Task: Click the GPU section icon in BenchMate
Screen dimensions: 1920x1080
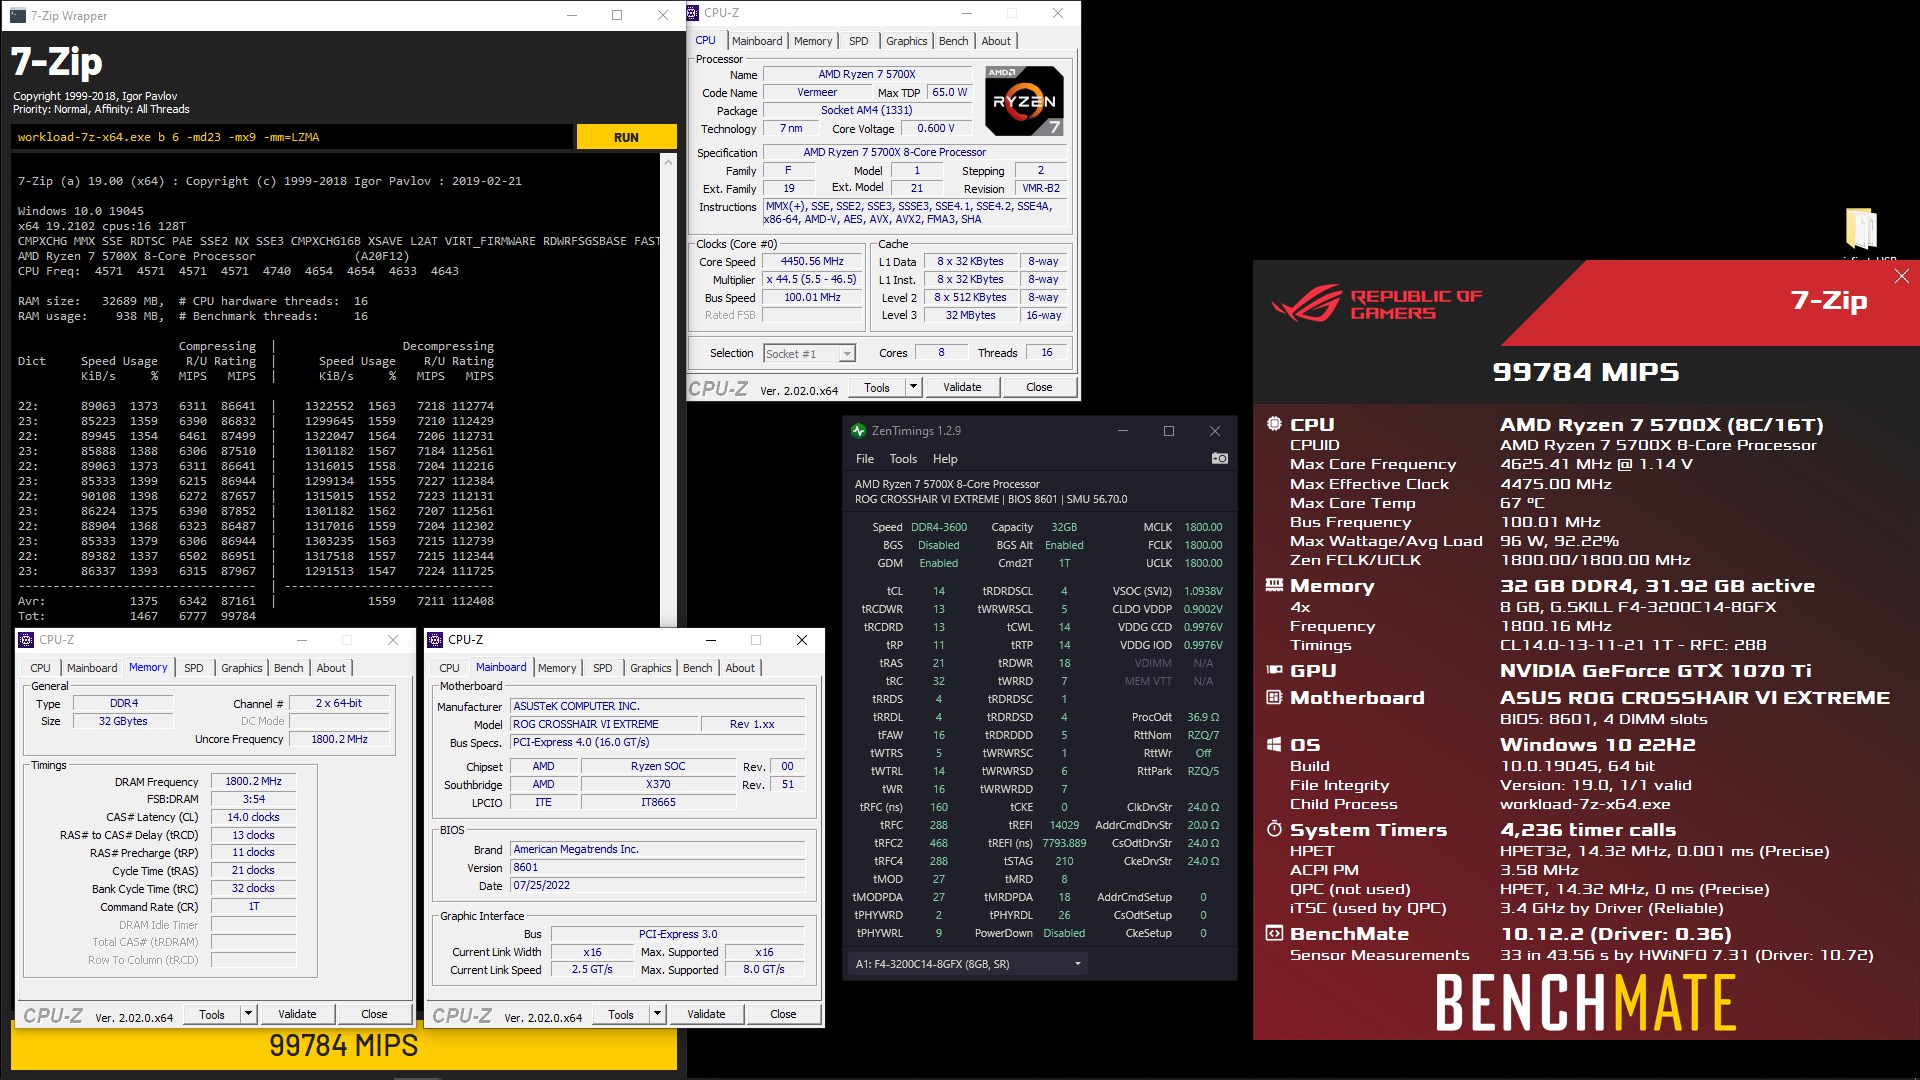Action: [1274, 670]
